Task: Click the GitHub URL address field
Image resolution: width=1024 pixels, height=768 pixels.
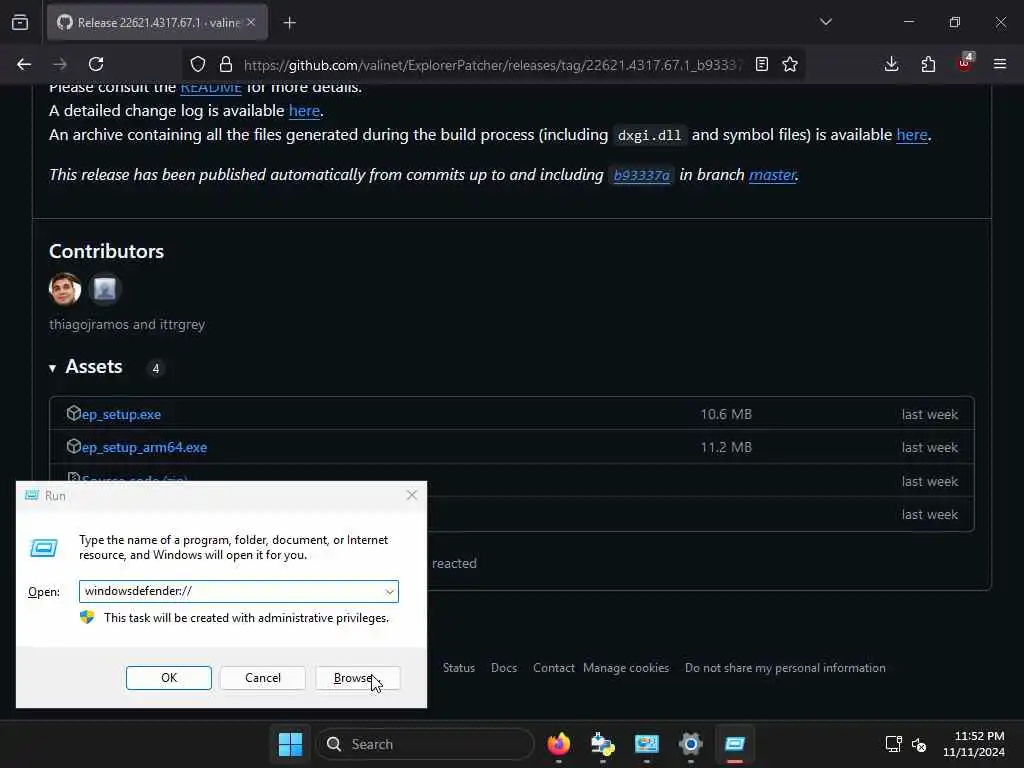Action: 492,65
